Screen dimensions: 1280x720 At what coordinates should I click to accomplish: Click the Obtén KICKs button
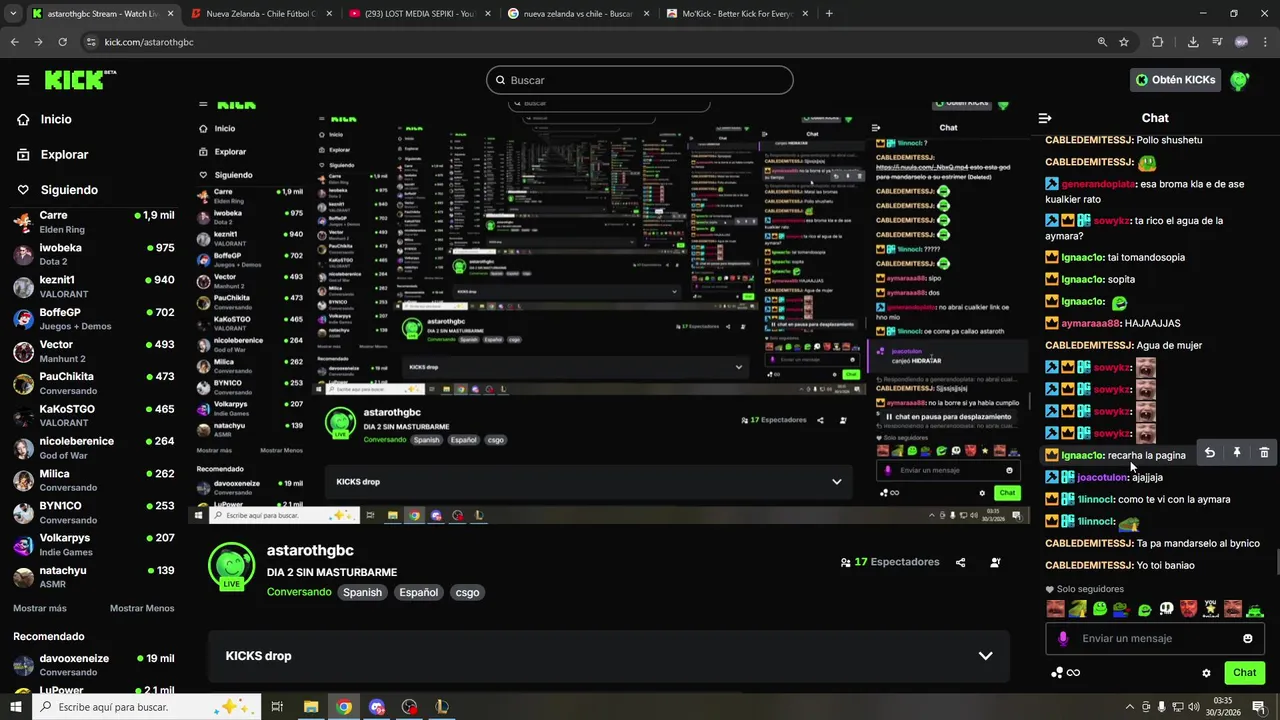pyautogui.click(x=1175, y=80)
